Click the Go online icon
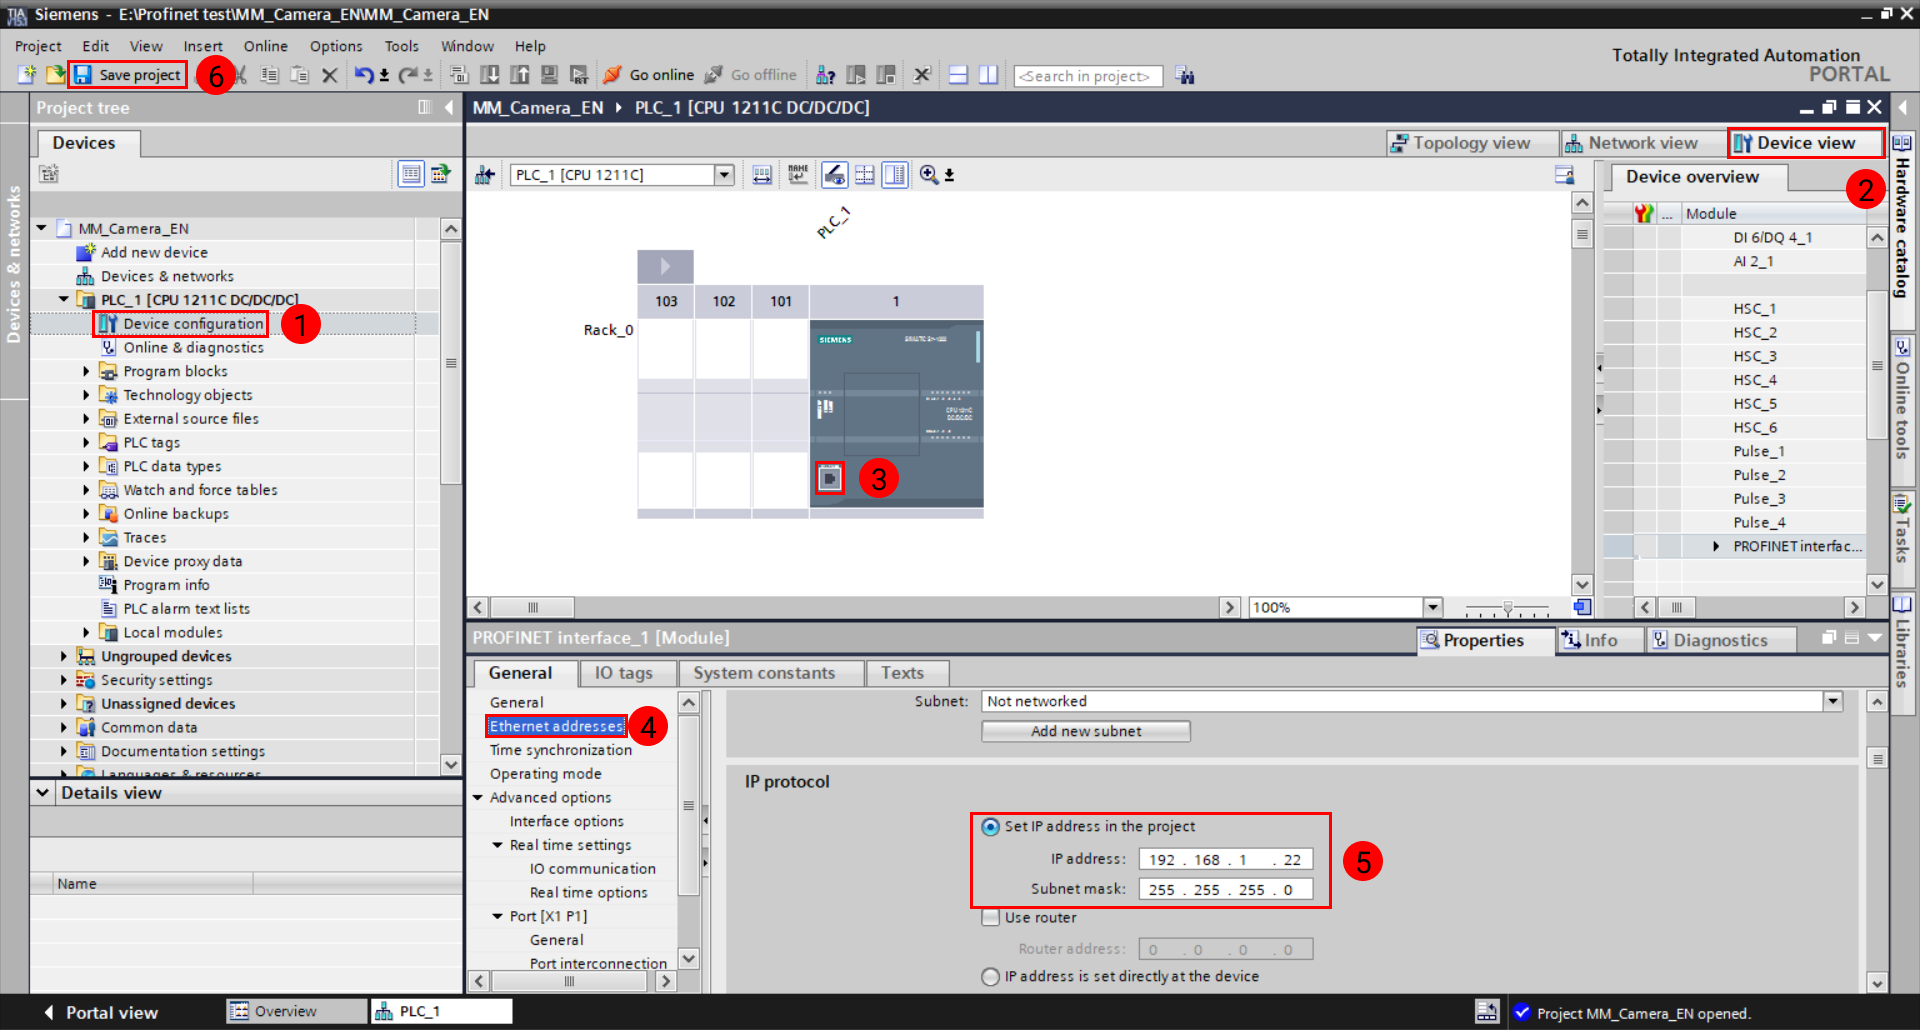Viewport: 1920px width, 1030px height. tap(613, 75)
